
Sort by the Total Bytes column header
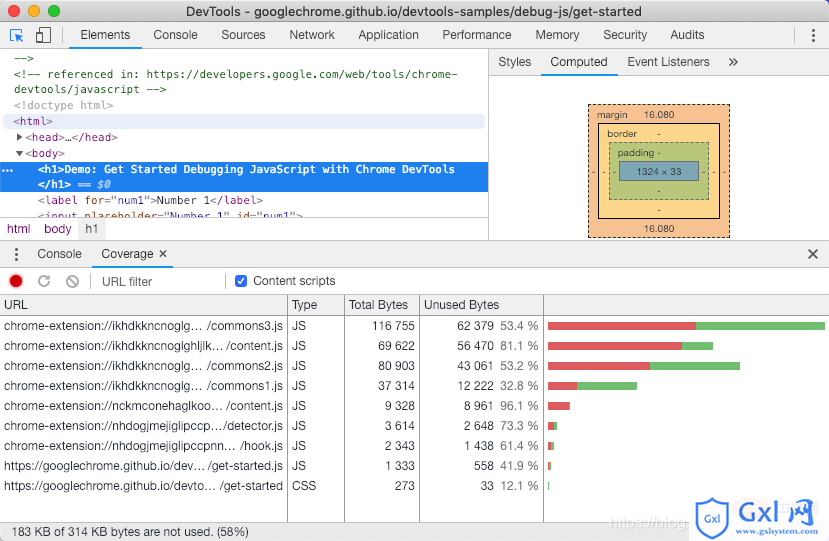click(x=382, y=305)
